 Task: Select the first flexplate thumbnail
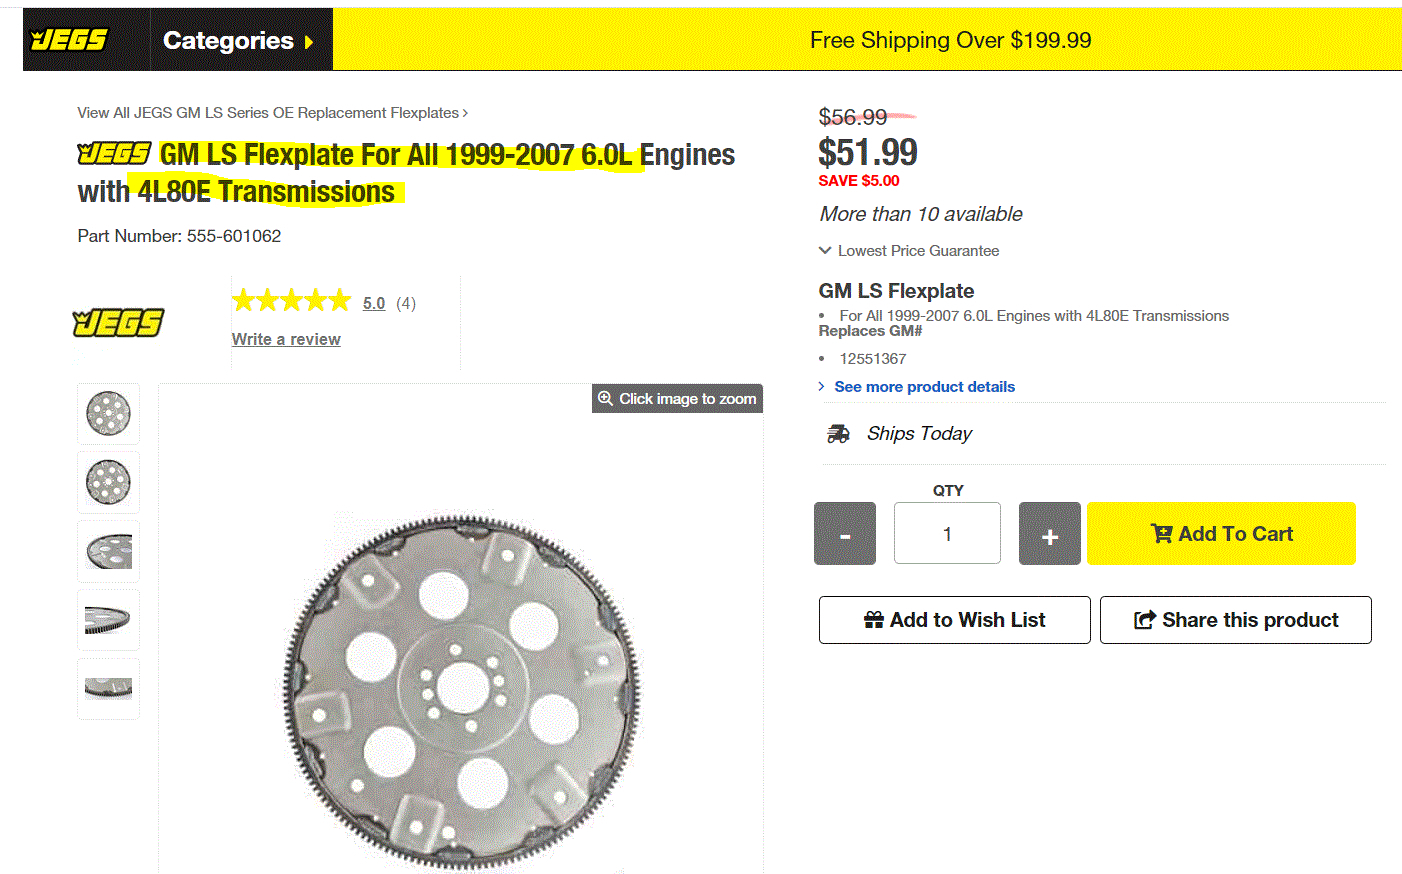[x=108, y=413]
